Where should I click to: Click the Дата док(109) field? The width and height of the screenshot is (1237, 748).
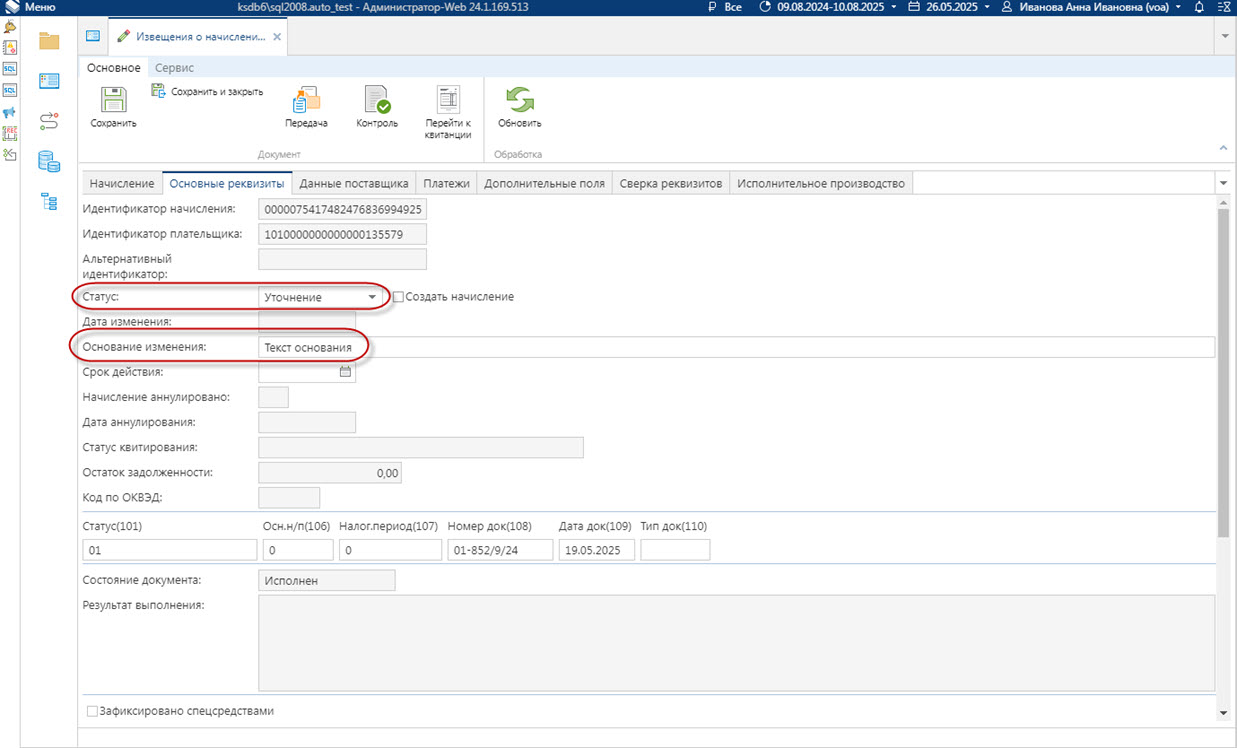pyautogui.click(x=596, y=550)
